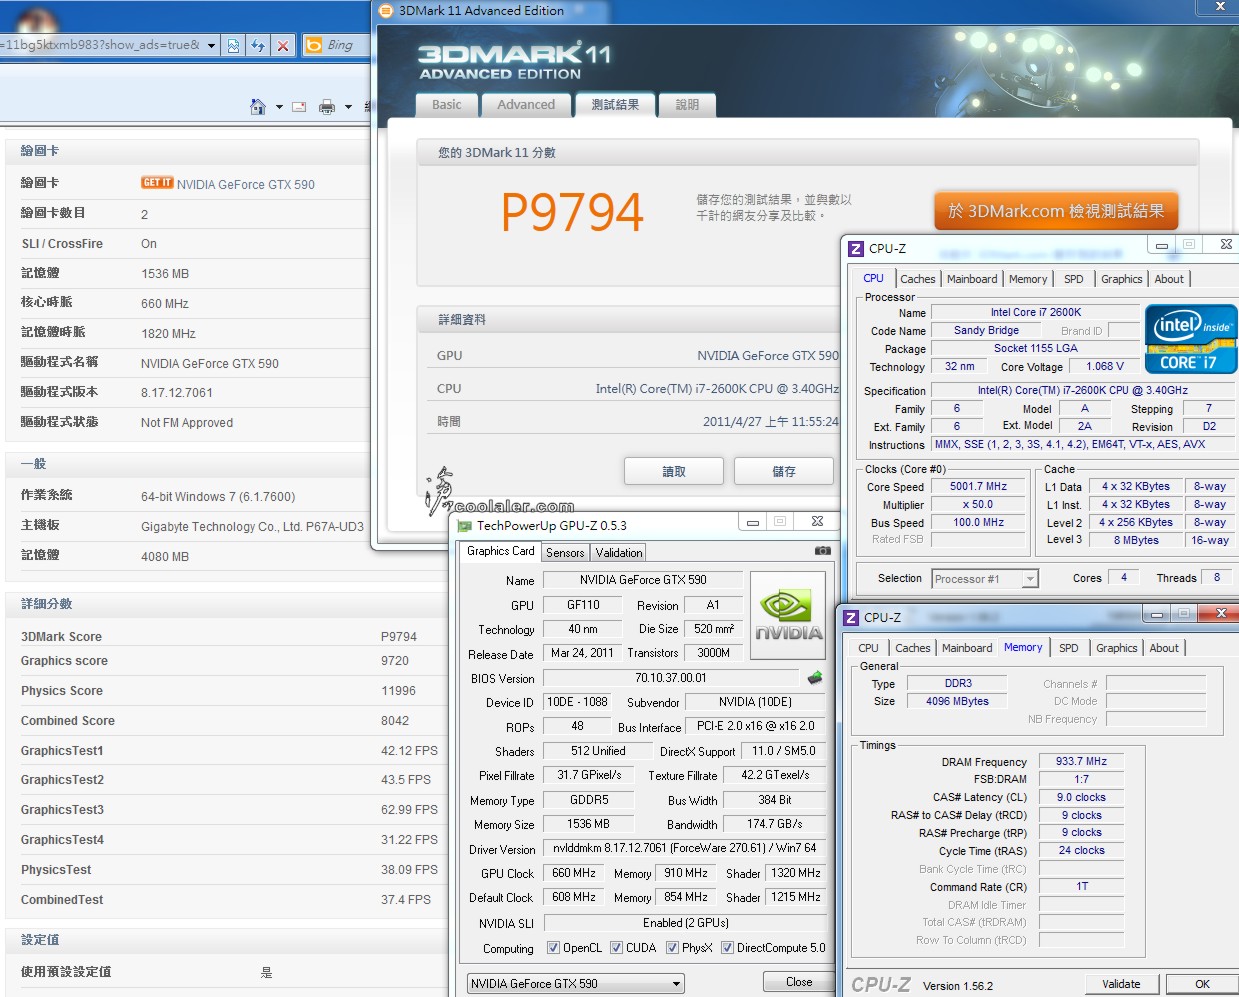
Task: Open the Validation tab in GPU-Z
Action: (619, 553)
